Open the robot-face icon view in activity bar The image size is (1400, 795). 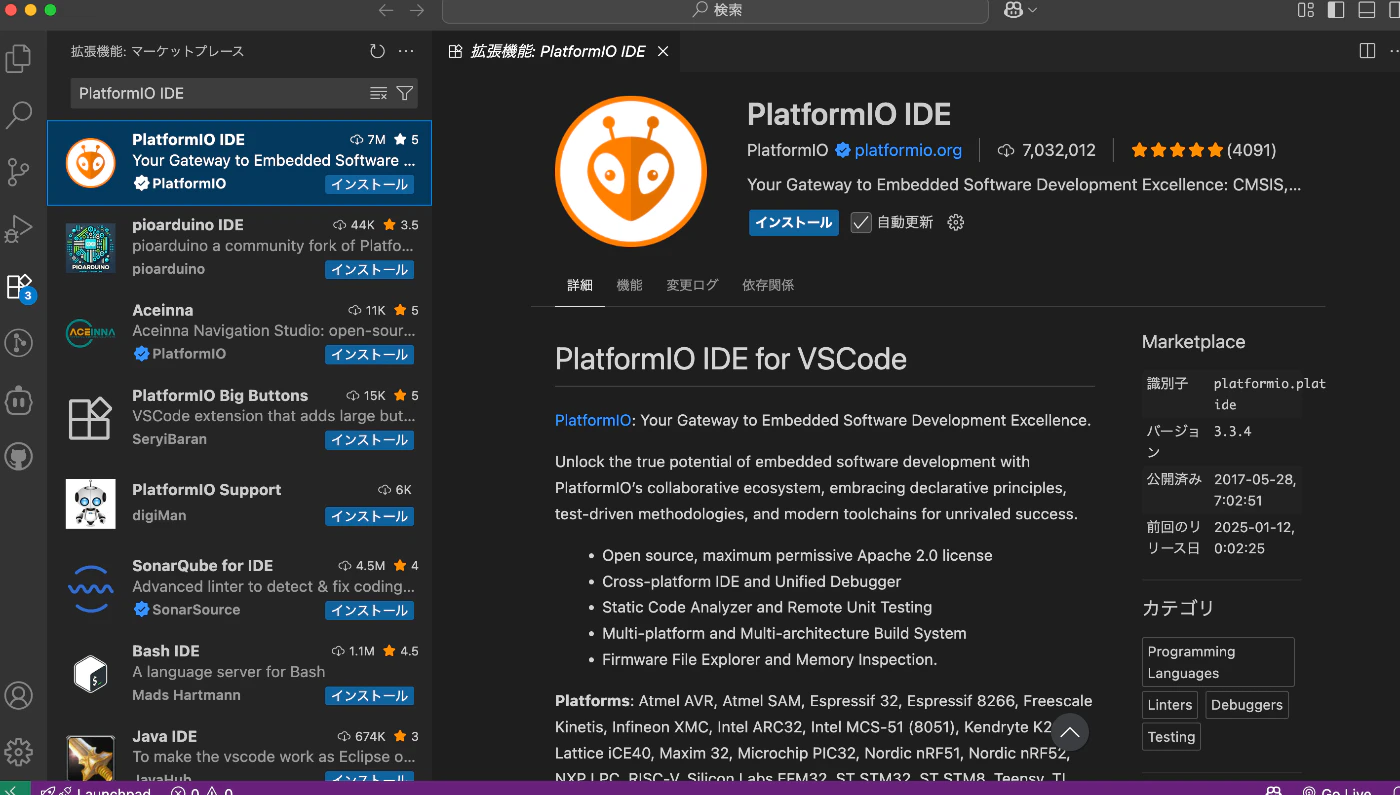click(x=19, y=401)
